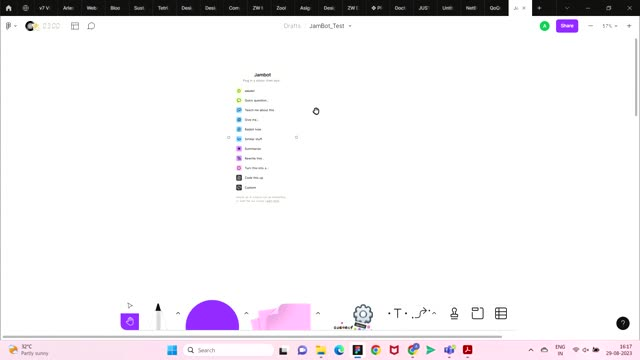Click the left connector handle of Jambot widget
The height and width of the screenshot is (360, 640).
pos(229,138)
